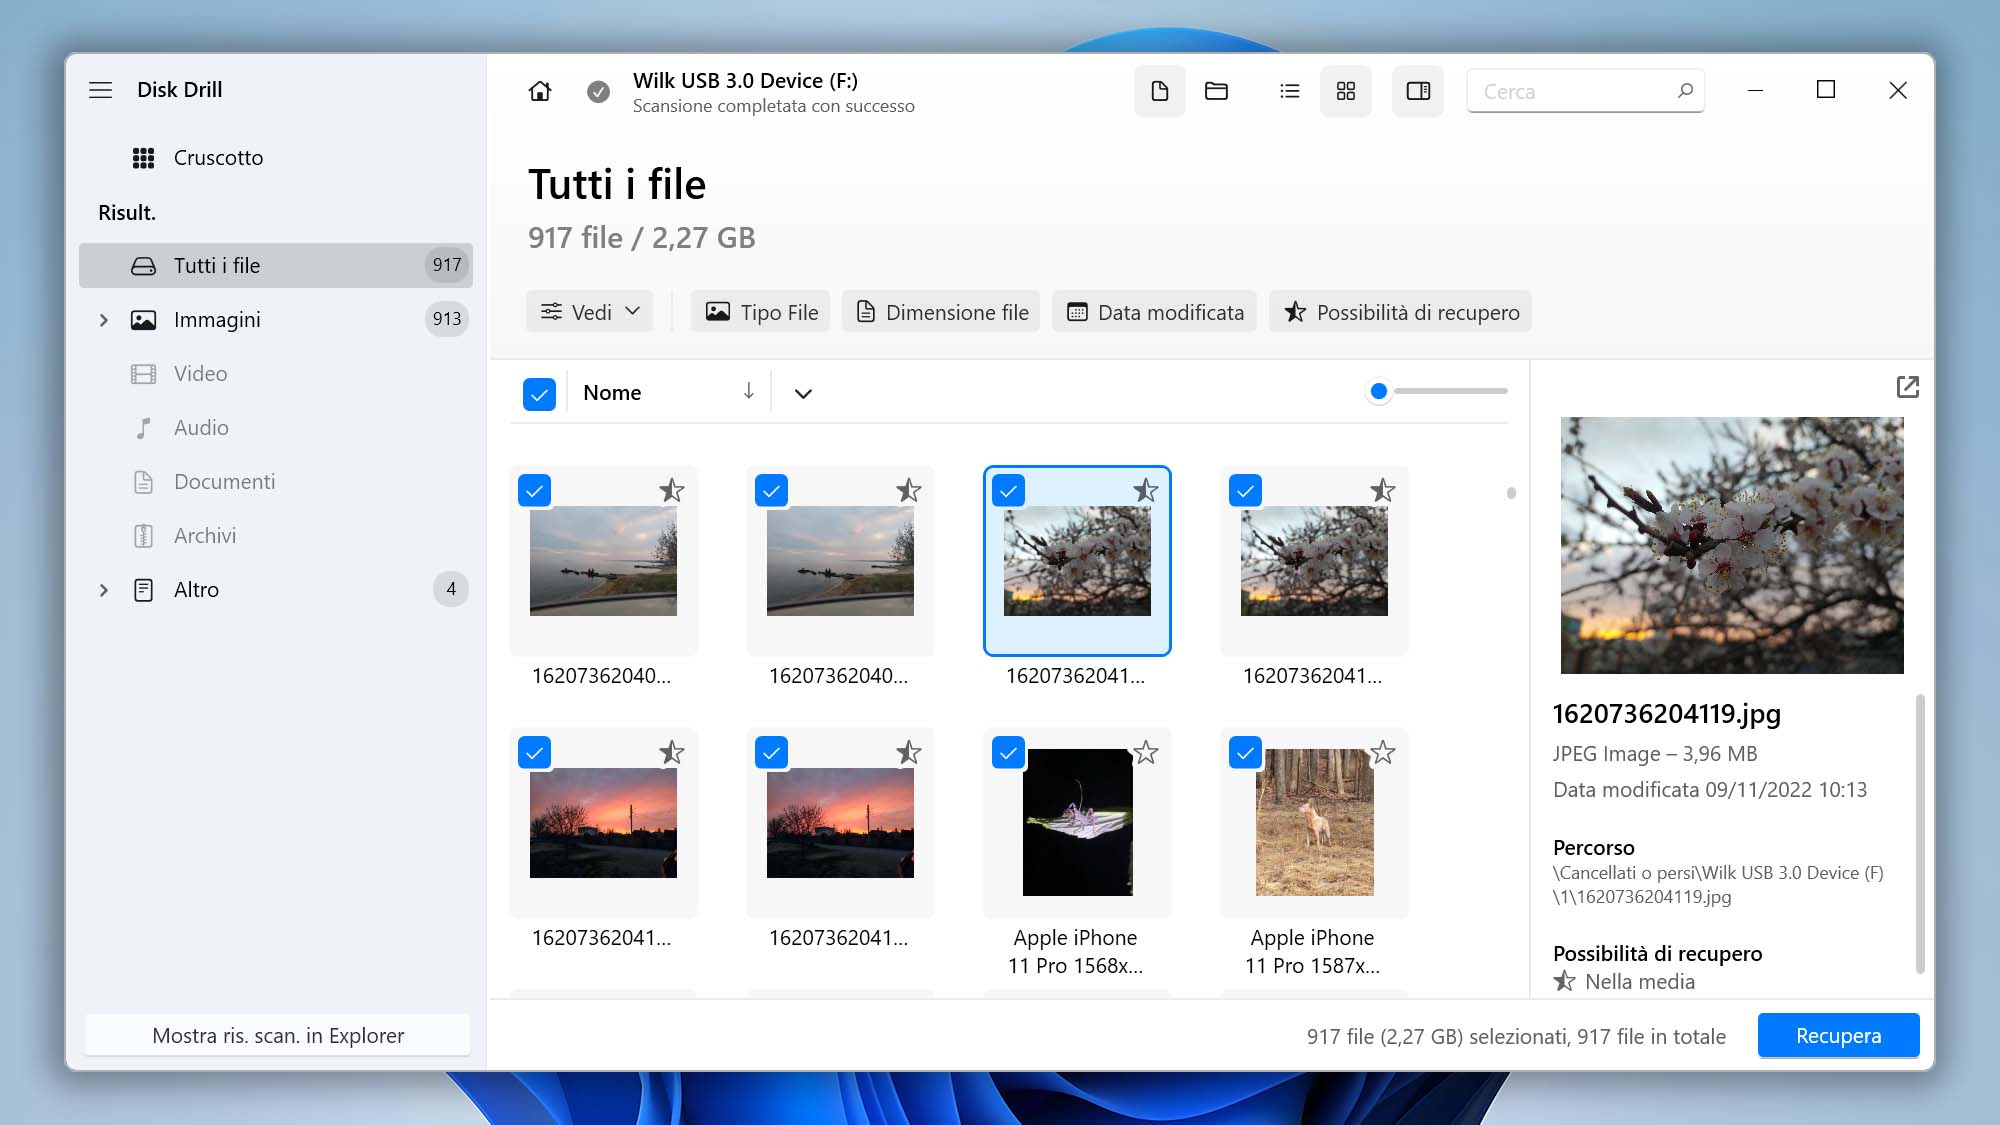Toggle the select-all checkbox beside Nome
2000x1125 pixels.
click(539, 393)
